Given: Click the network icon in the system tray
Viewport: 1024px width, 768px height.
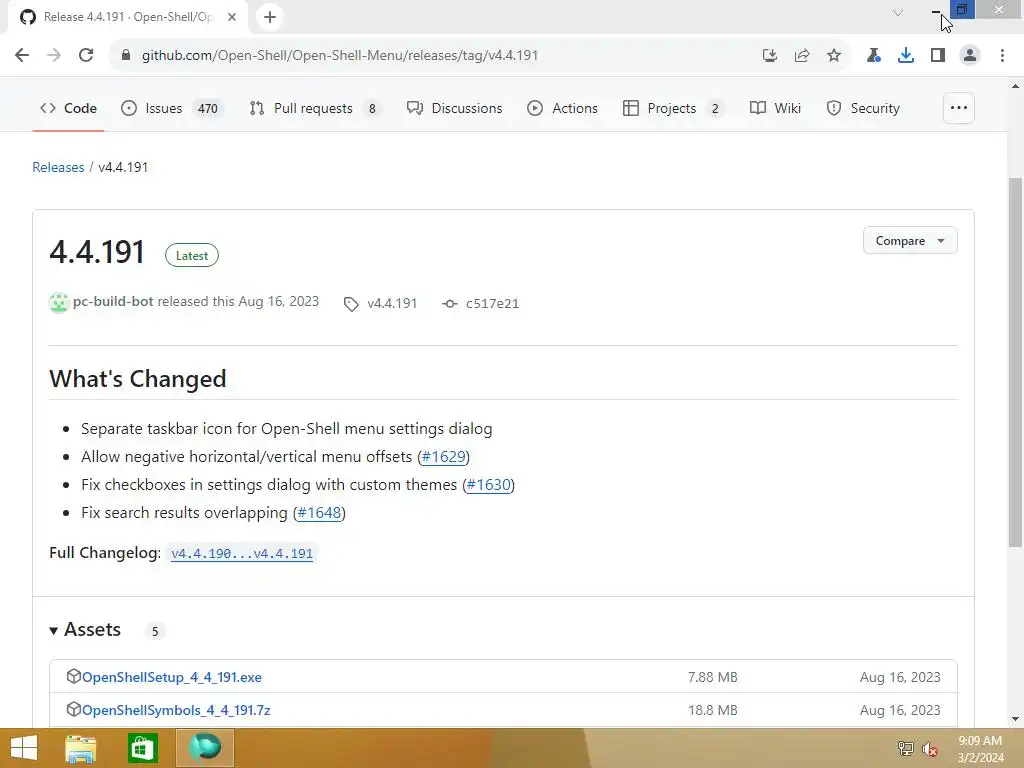Looking at the screenshot, I should [905, 748].
